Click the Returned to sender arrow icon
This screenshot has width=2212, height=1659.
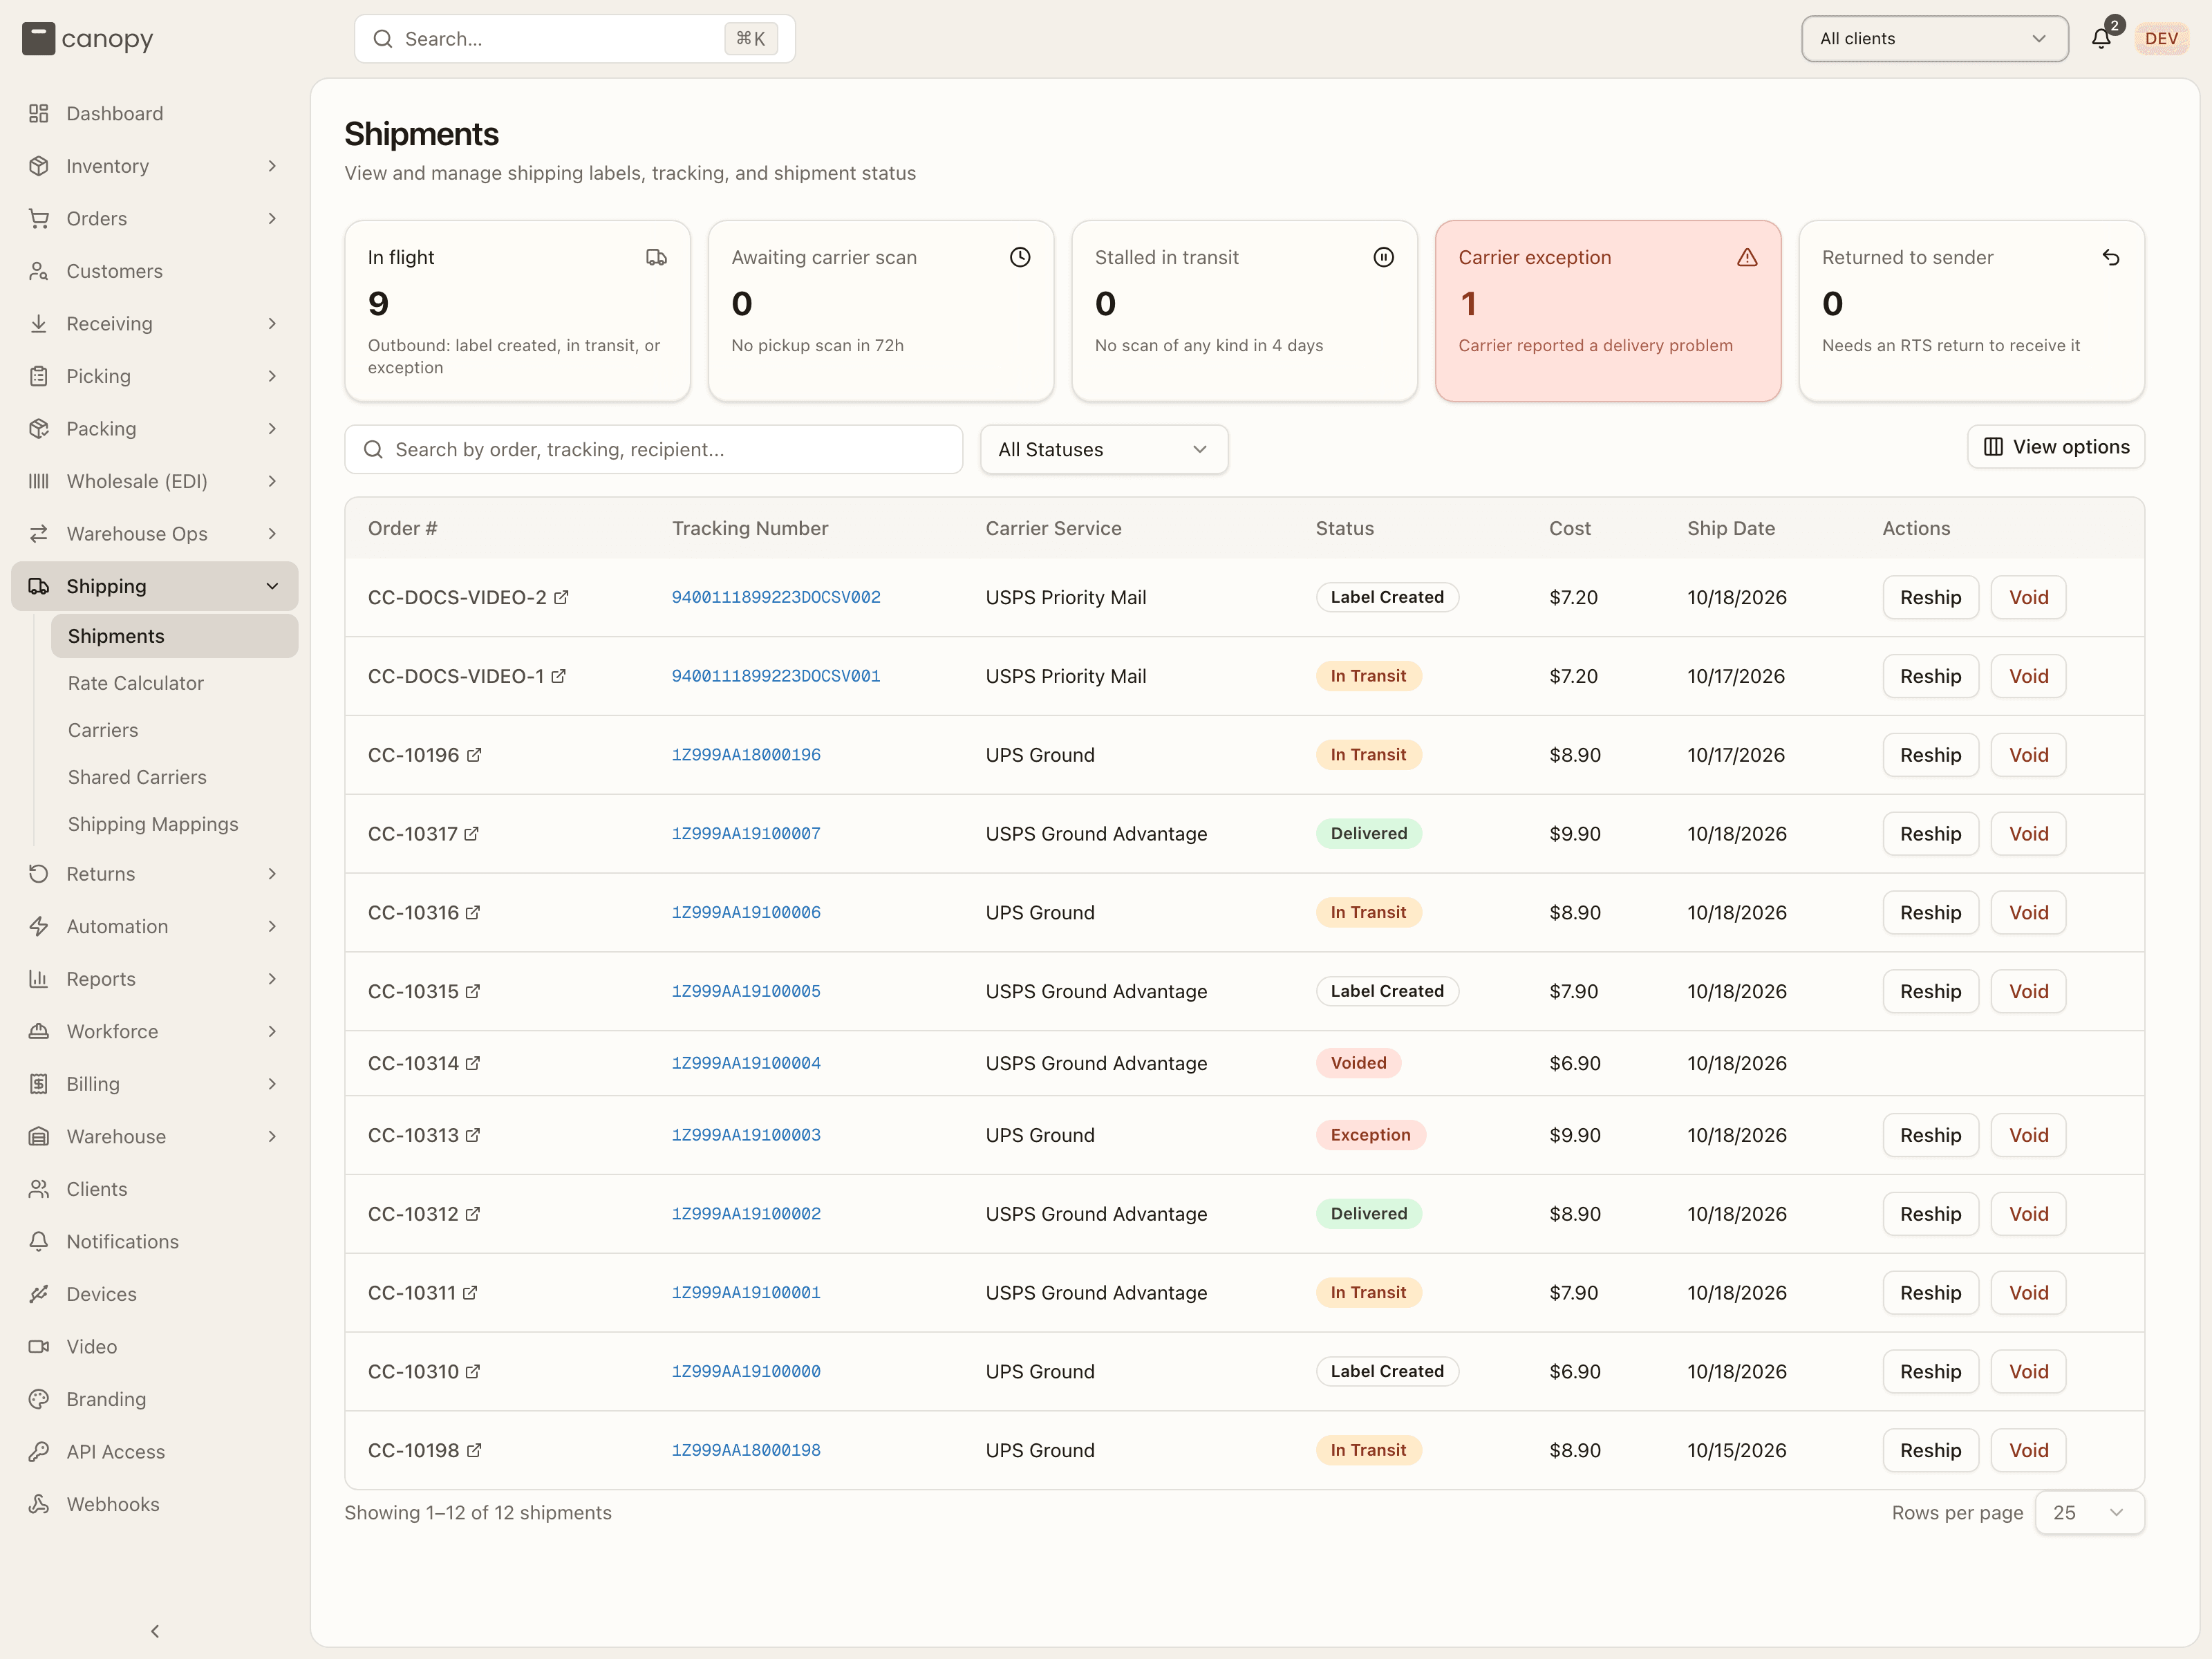[x=2111, y=257]
